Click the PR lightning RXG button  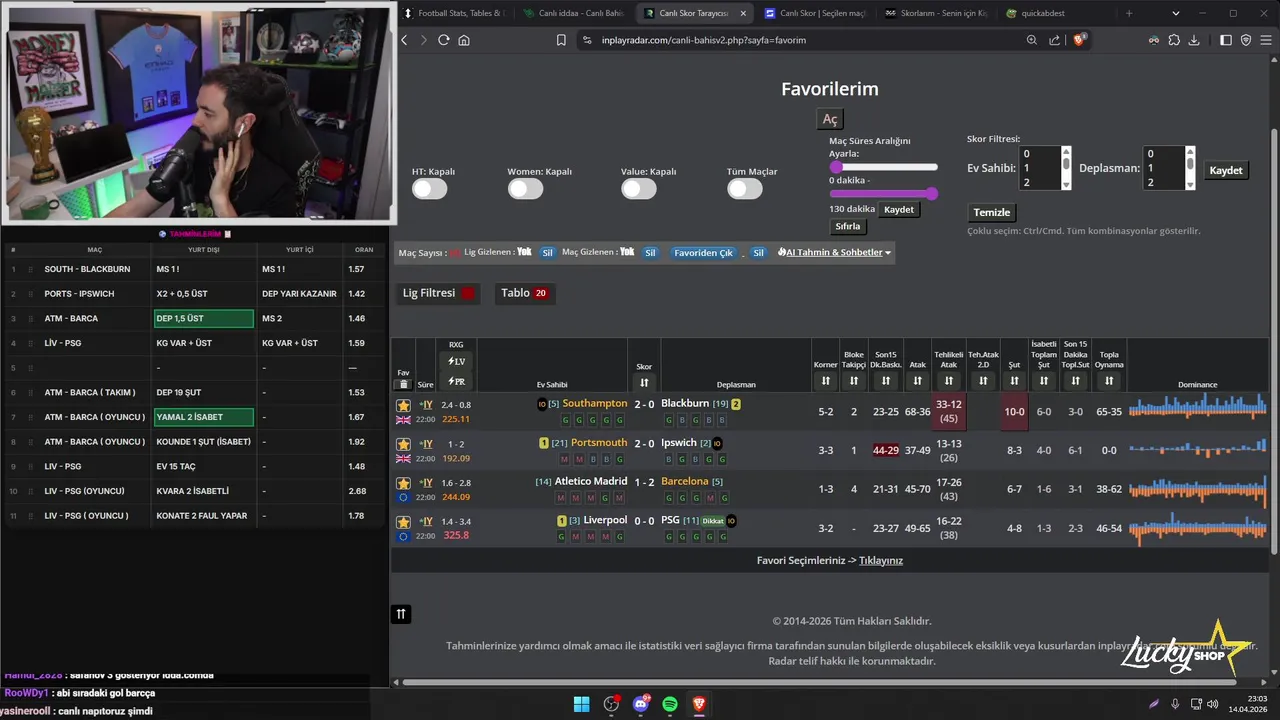[x=456, y=381]
